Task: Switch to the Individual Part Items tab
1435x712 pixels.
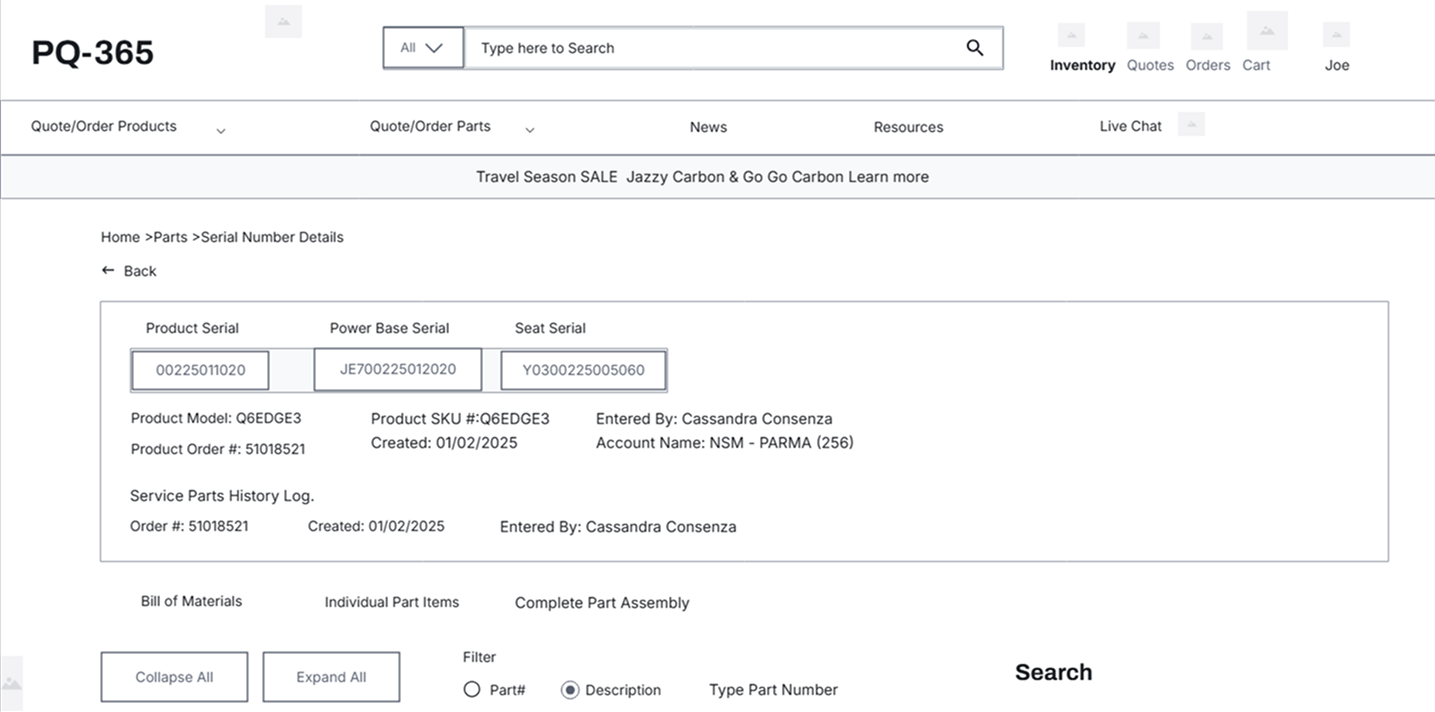Action: (392, 602)
